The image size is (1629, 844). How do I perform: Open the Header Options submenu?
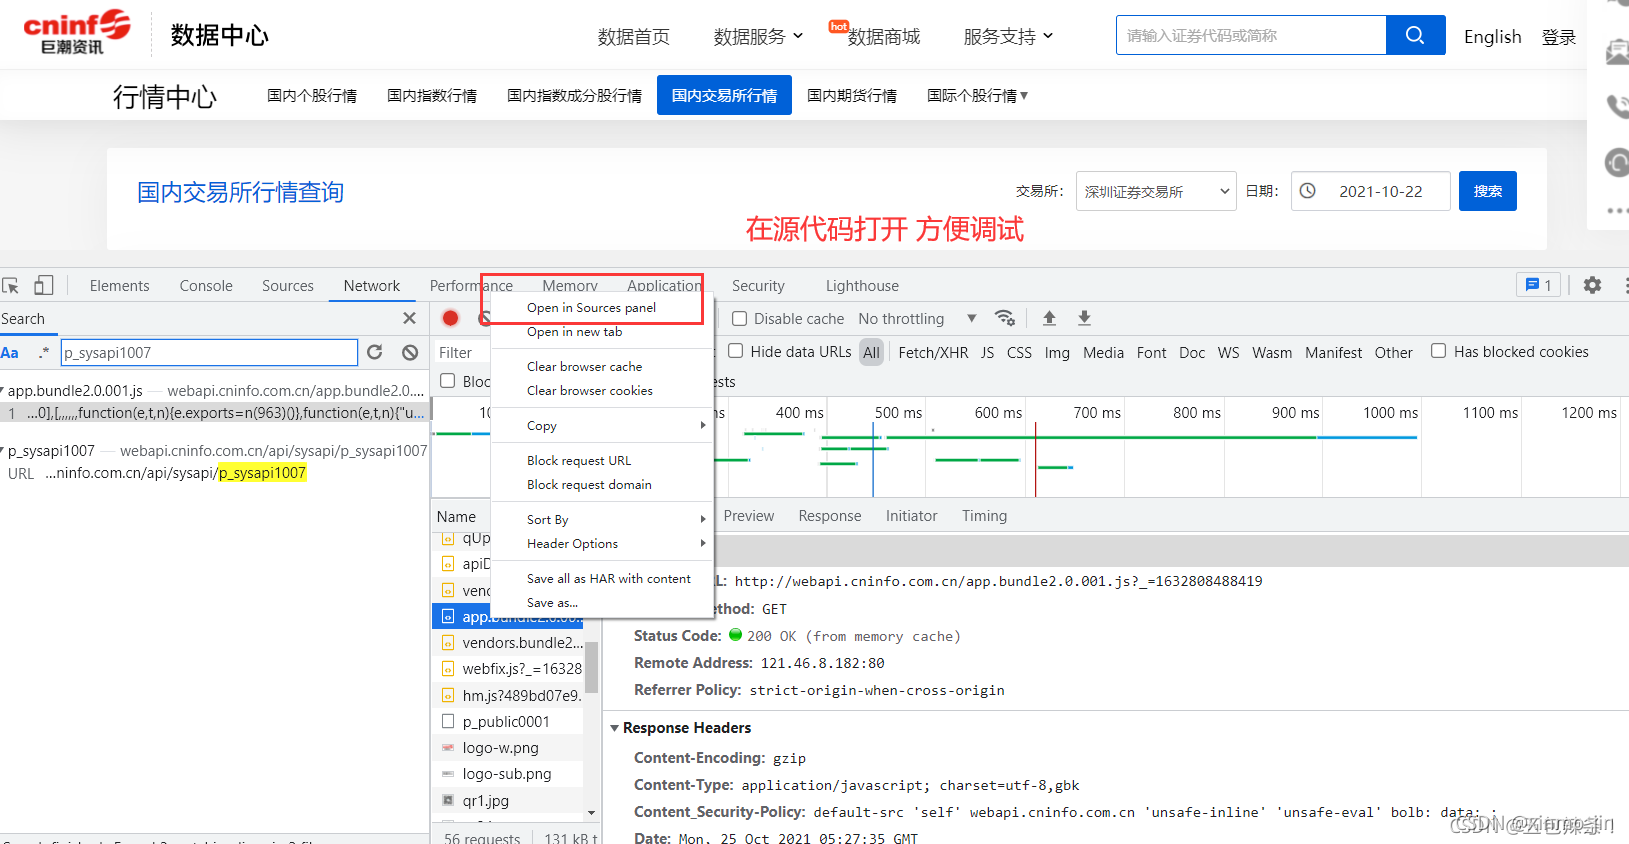point(602,543)
